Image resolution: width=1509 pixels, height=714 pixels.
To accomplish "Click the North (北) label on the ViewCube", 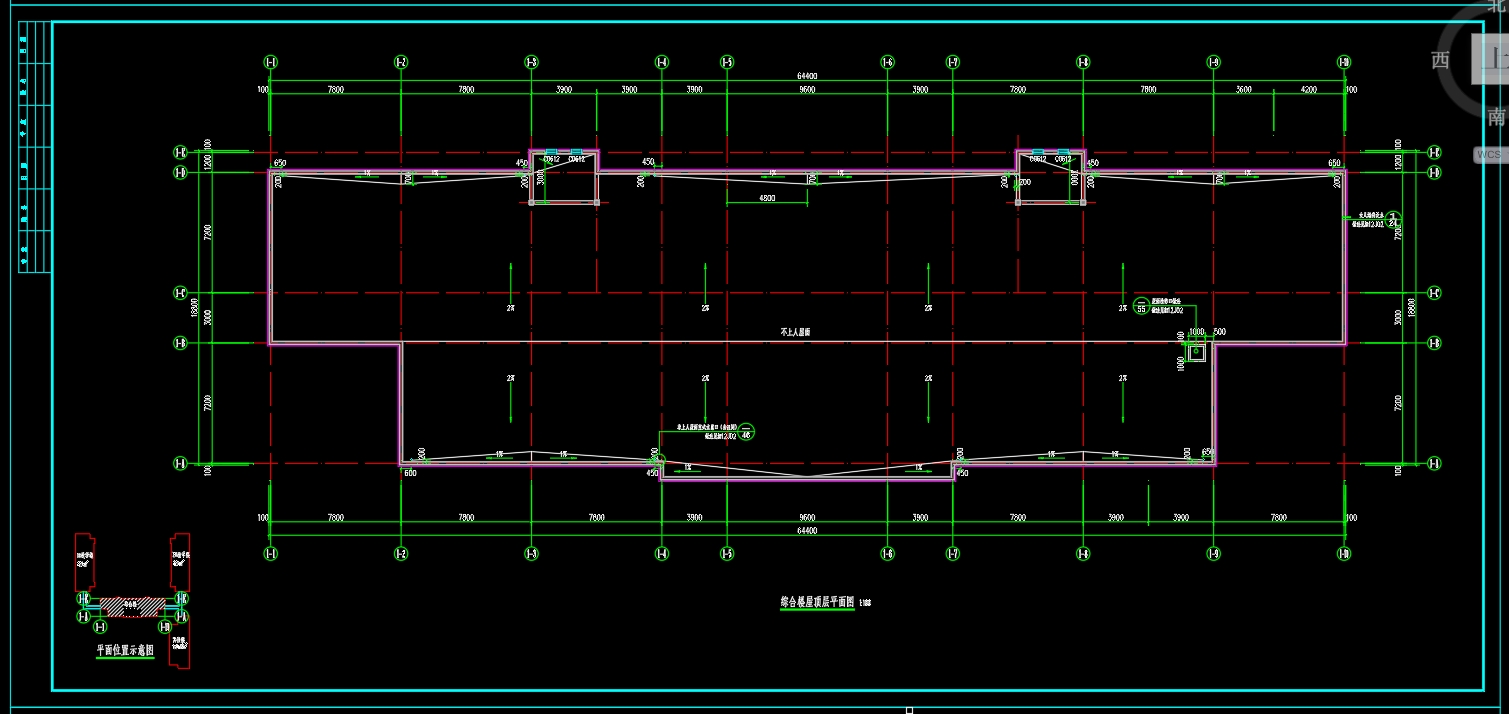I will (x=1496, y=6).
